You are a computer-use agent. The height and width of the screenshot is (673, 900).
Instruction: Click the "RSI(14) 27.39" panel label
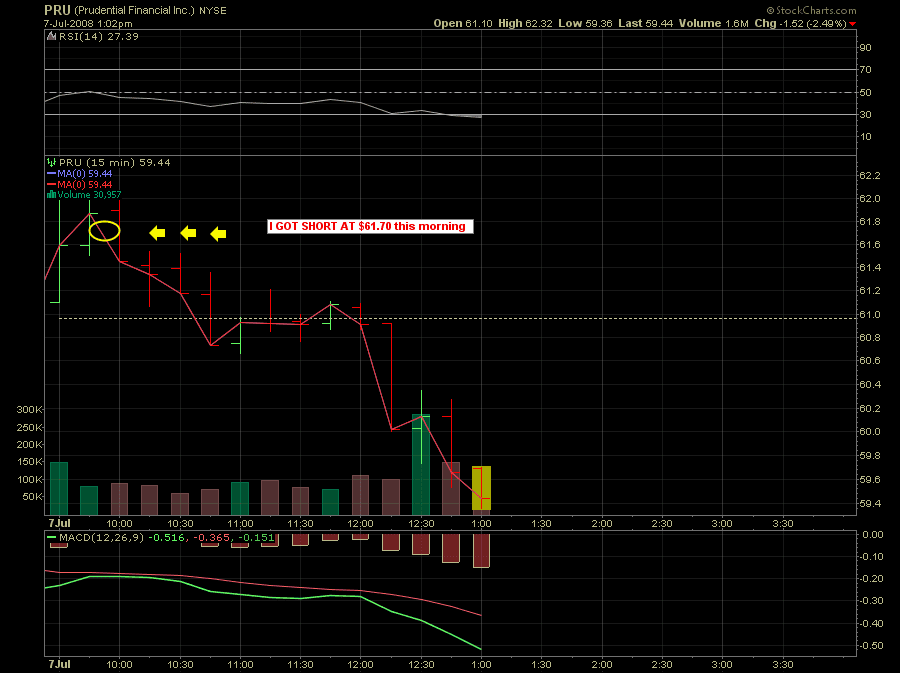tap(99, 37)
